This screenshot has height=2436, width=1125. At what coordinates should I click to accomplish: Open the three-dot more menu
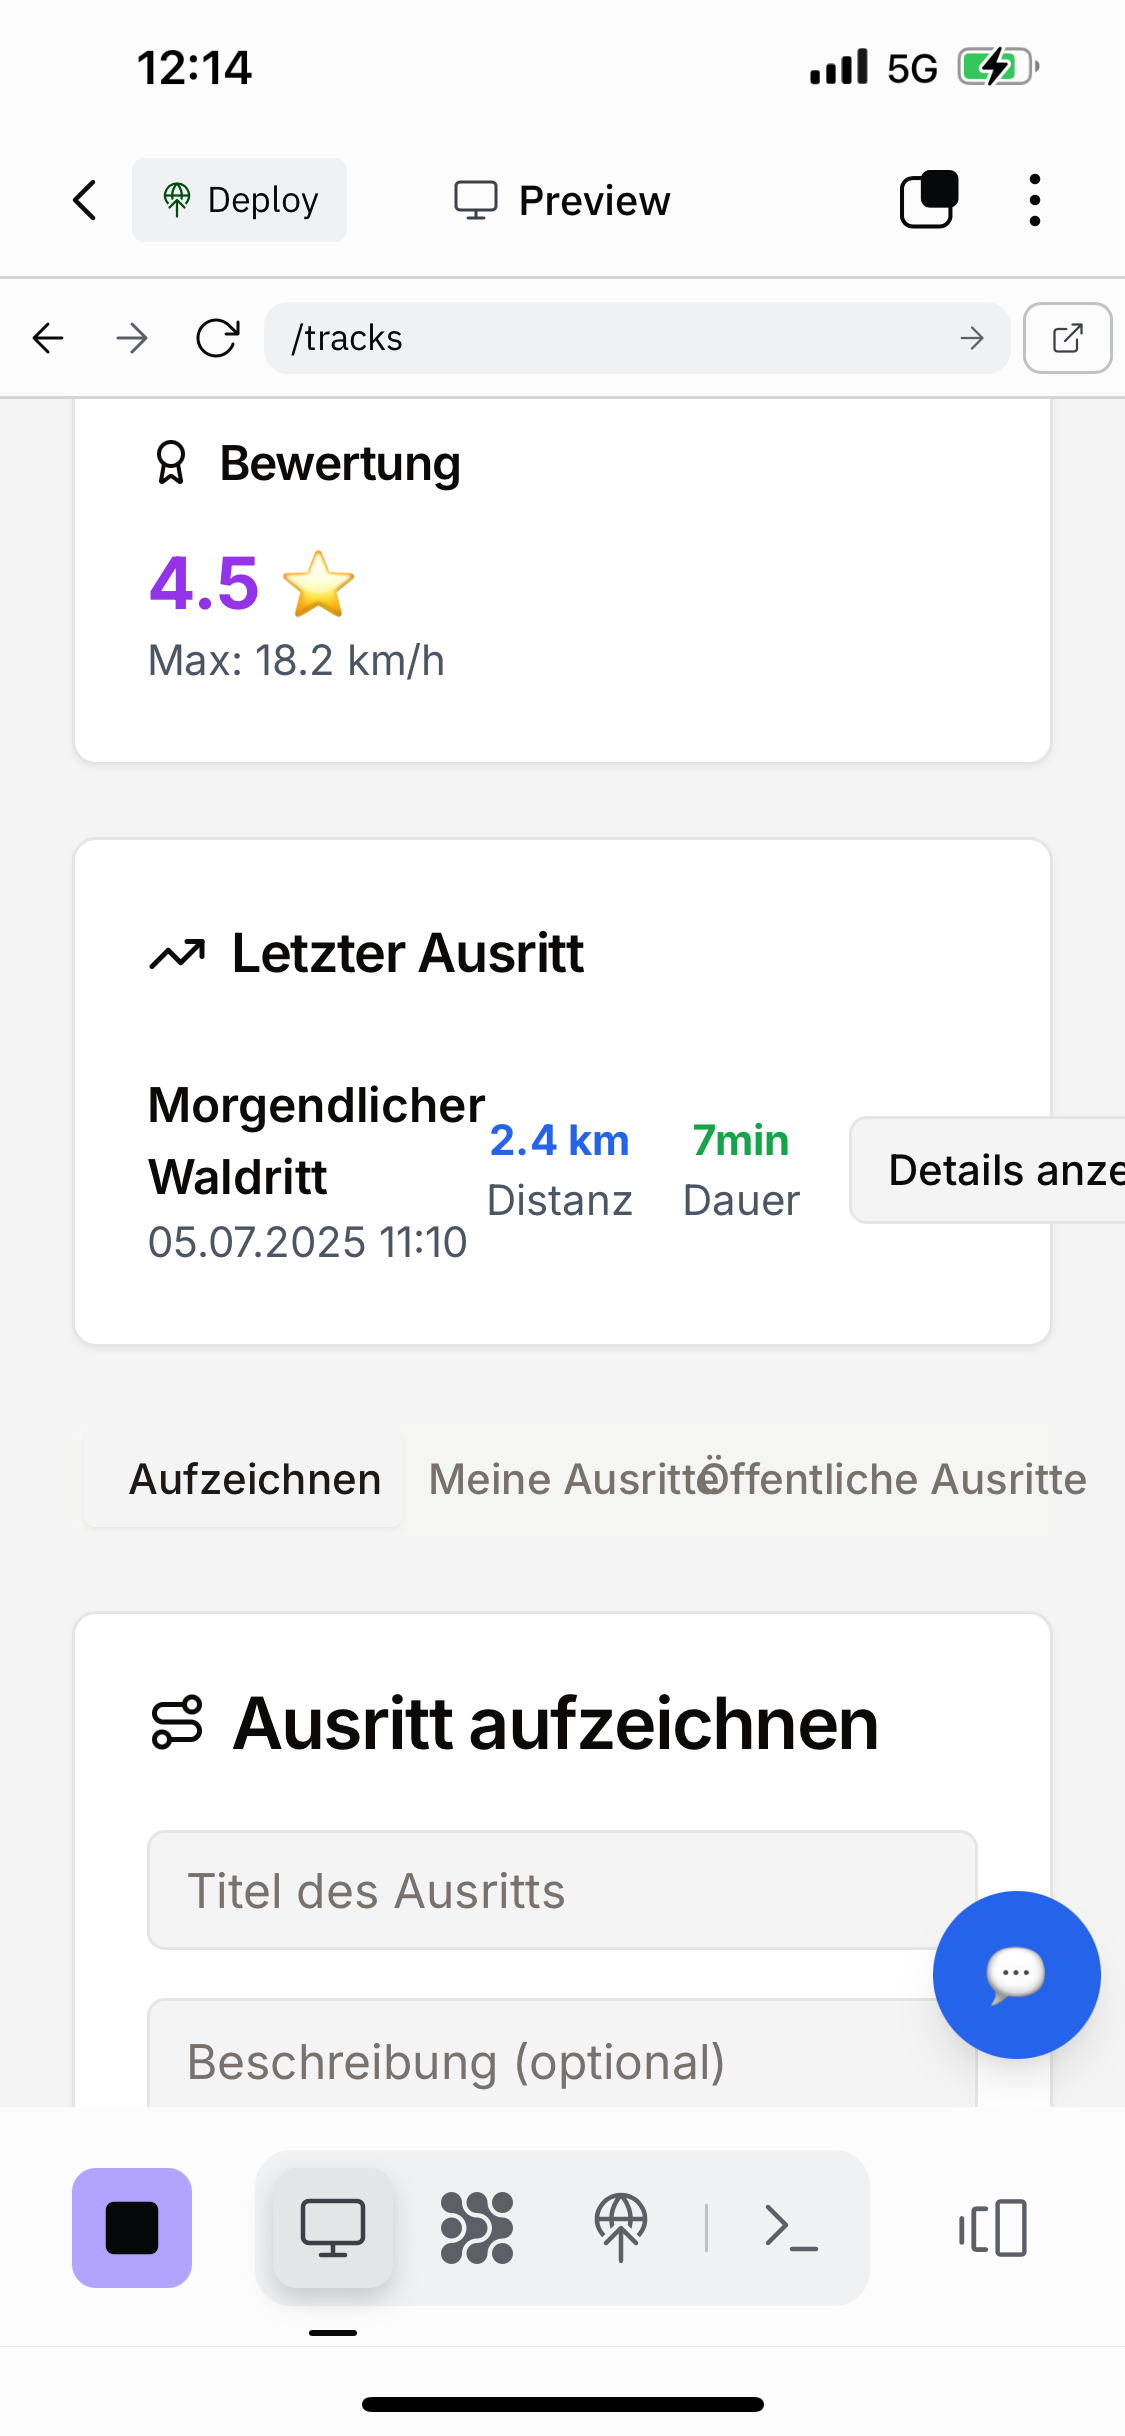click(1035, 200)
